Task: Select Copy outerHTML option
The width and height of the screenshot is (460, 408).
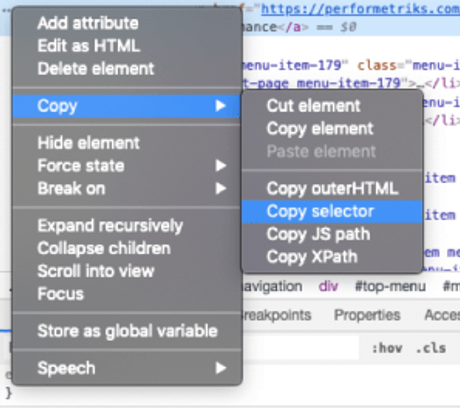Action: click(332, 189)
